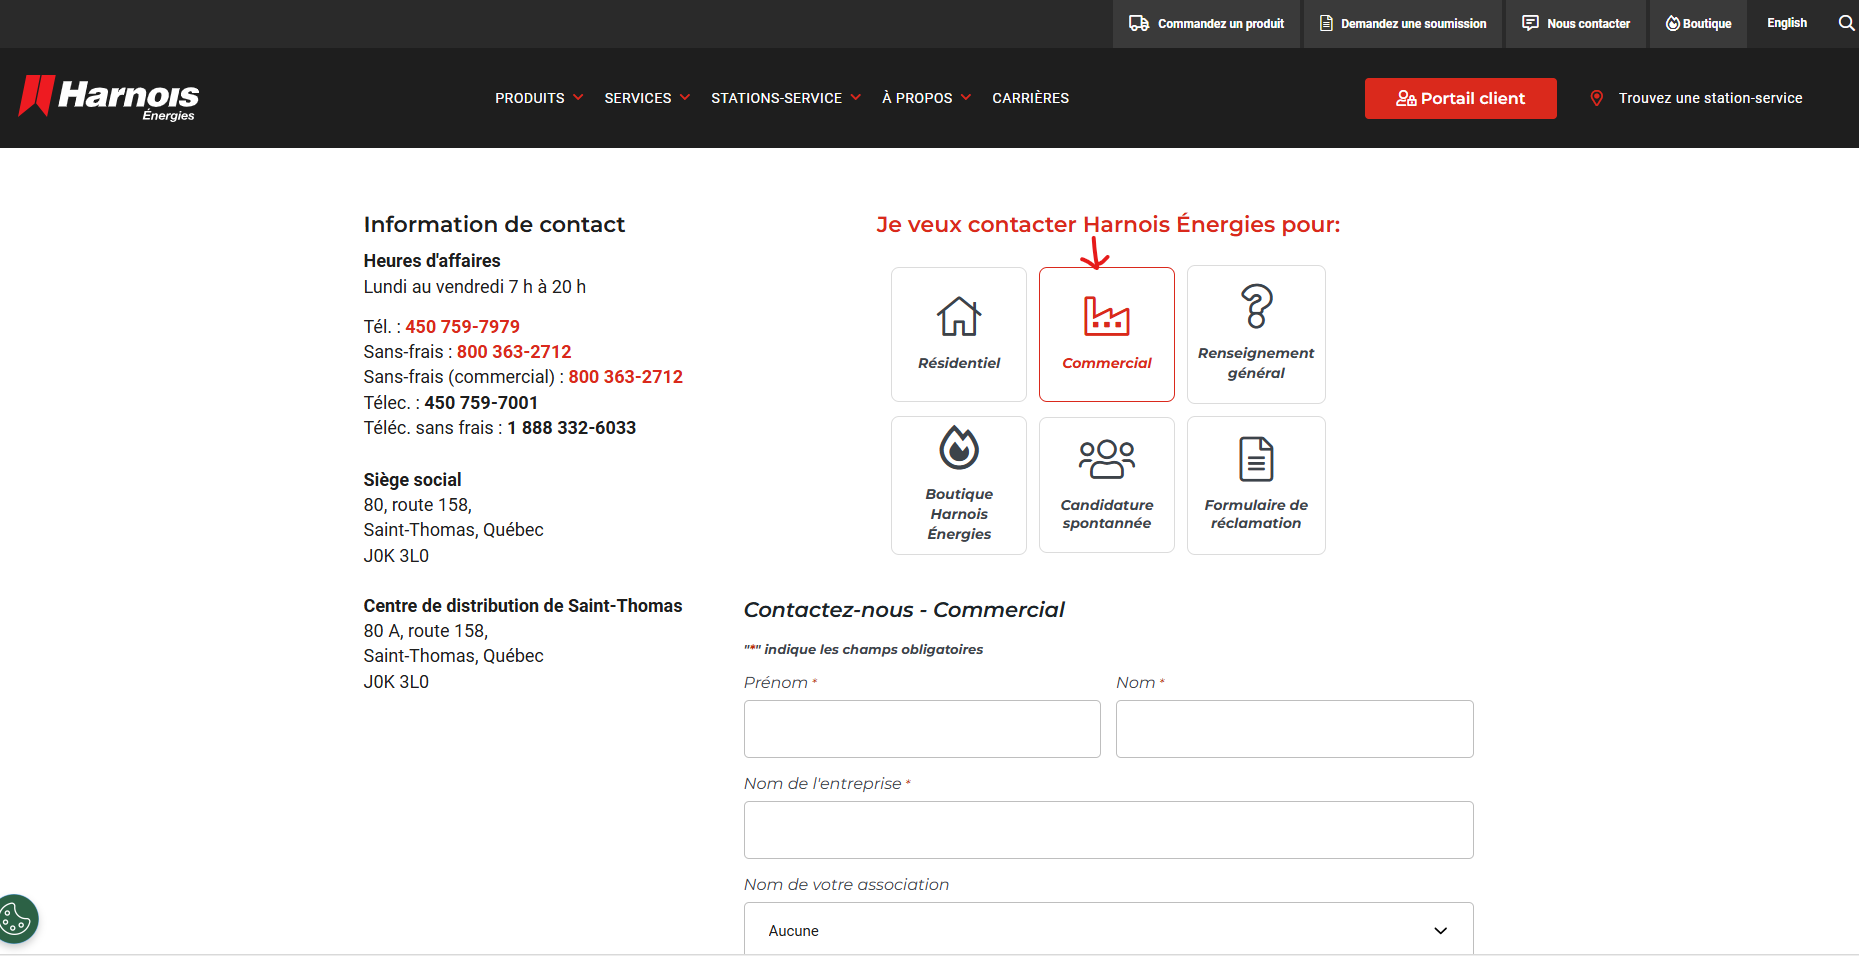Click the Centre de distribution de Saint-Thomas heading
Image resolution: width=1859 pixels, height=956 pixels.
click(522, 606)
